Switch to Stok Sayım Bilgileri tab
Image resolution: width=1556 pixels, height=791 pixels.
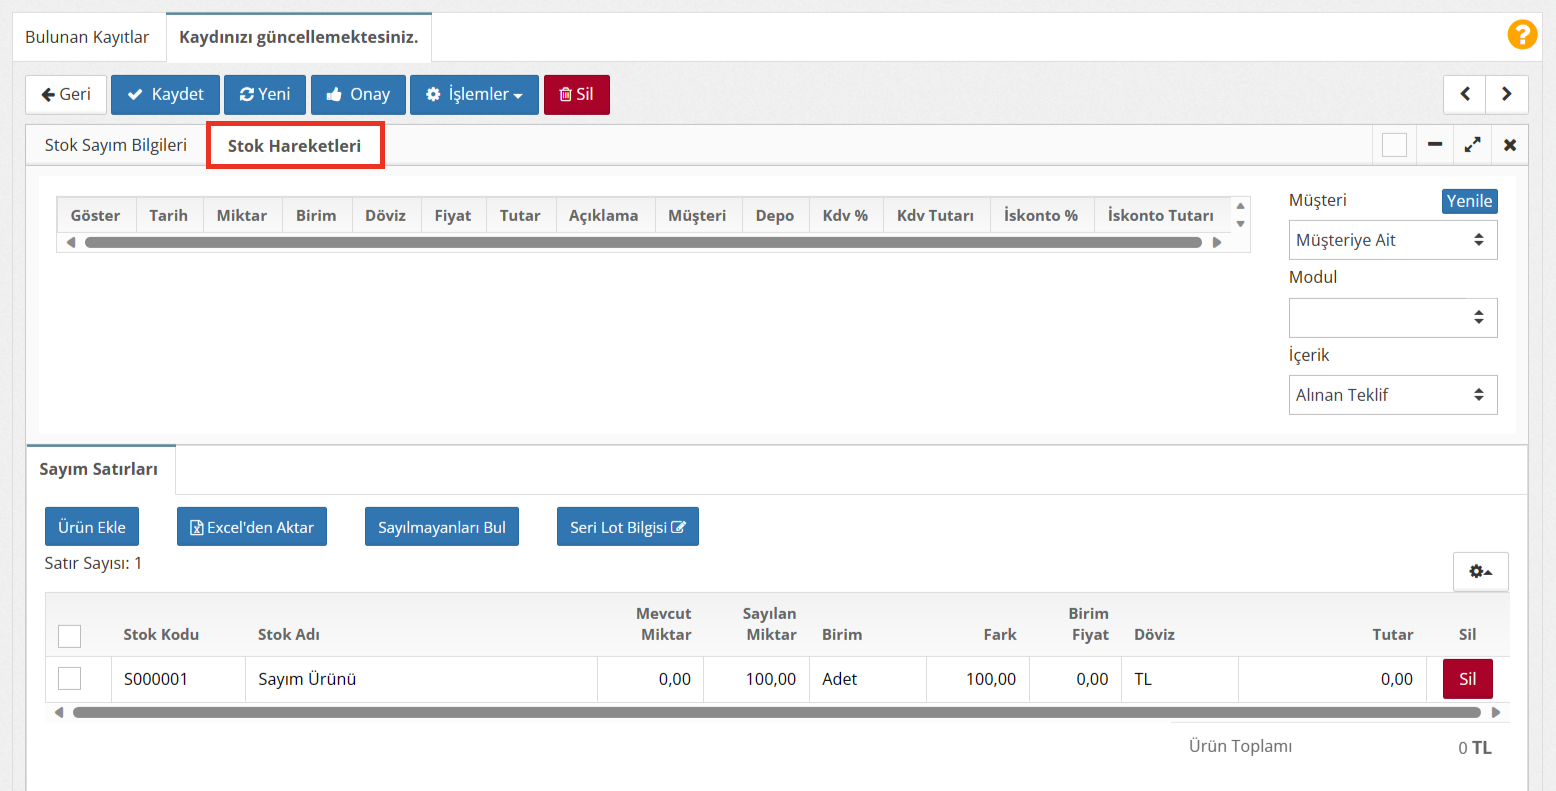tap(116, 145)
